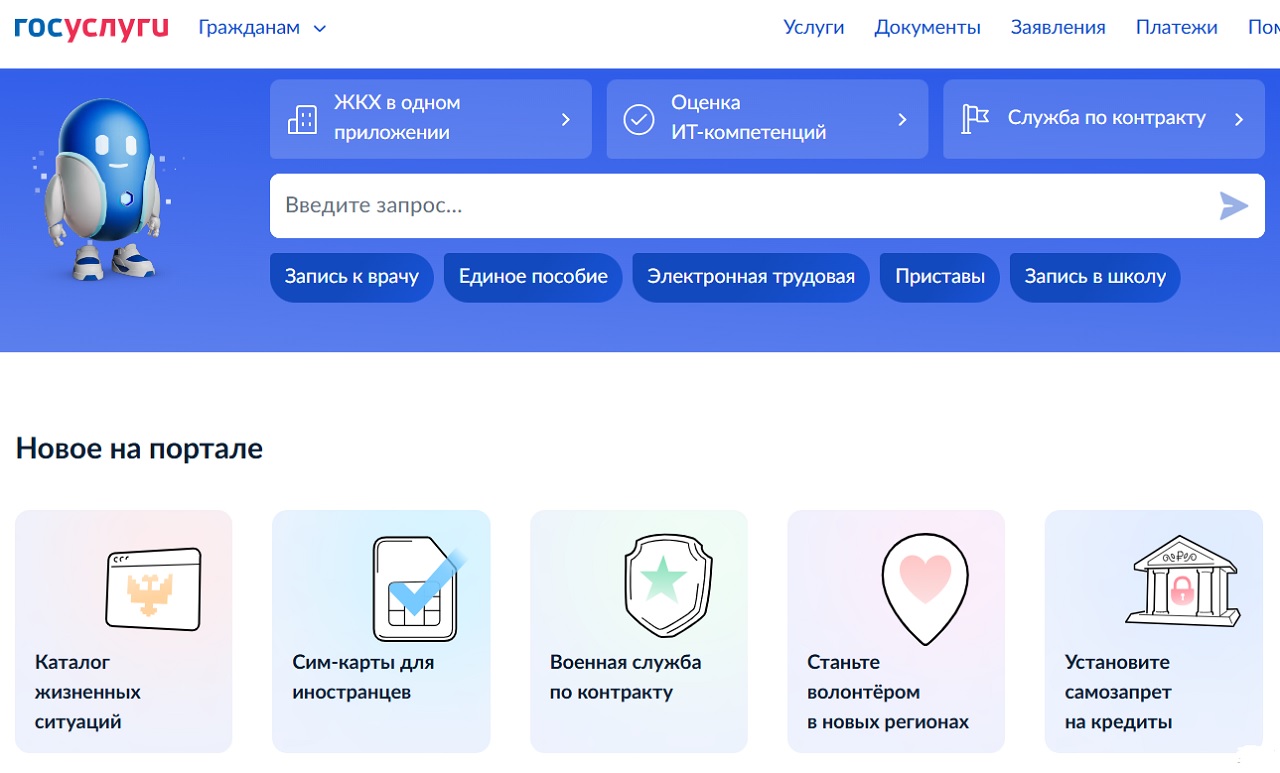Image resolution: width=1280 pixels, height=773 pixels.
Task: Click the chevron next to Гражданам
Action: pyautogui.click(x=320, y=29)
